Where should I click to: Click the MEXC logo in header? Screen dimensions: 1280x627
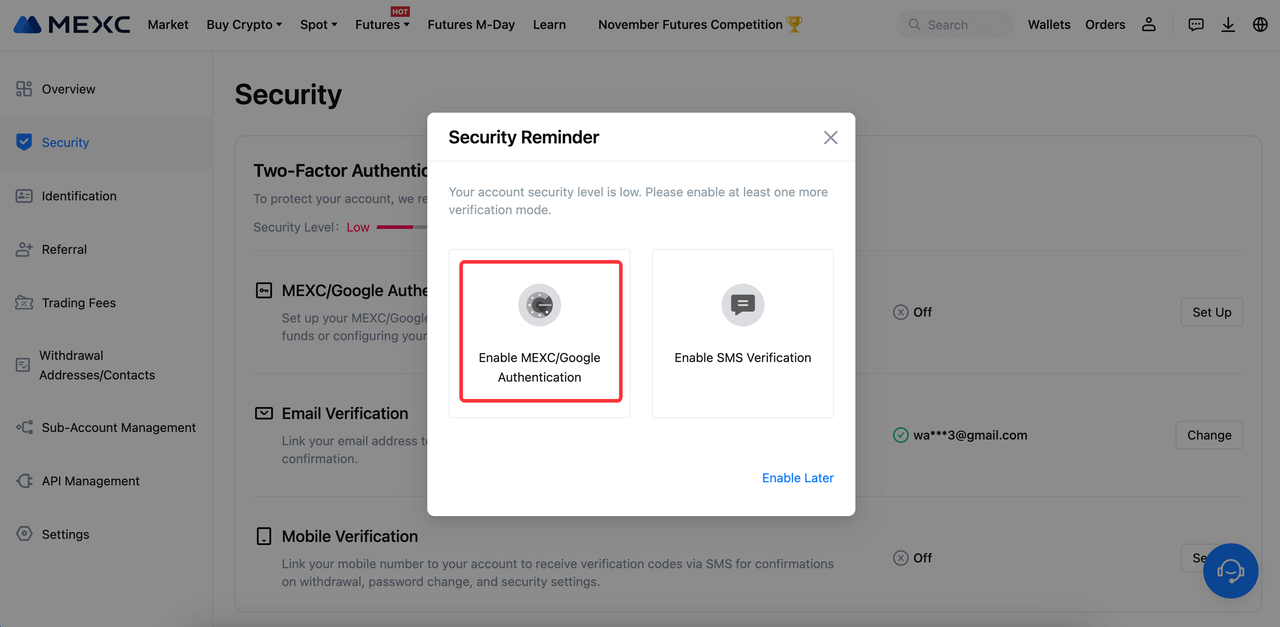pos(72,24)
